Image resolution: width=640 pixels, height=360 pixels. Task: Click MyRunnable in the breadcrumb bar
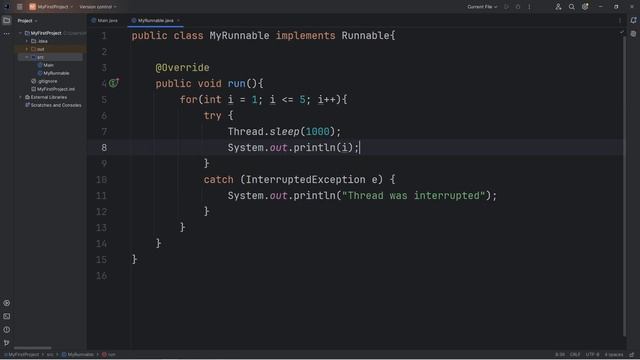tap(78, 355)
